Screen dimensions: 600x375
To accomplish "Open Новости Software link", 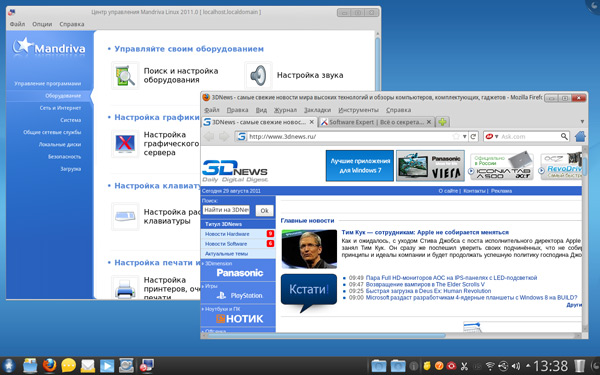I will click(226, 244).
